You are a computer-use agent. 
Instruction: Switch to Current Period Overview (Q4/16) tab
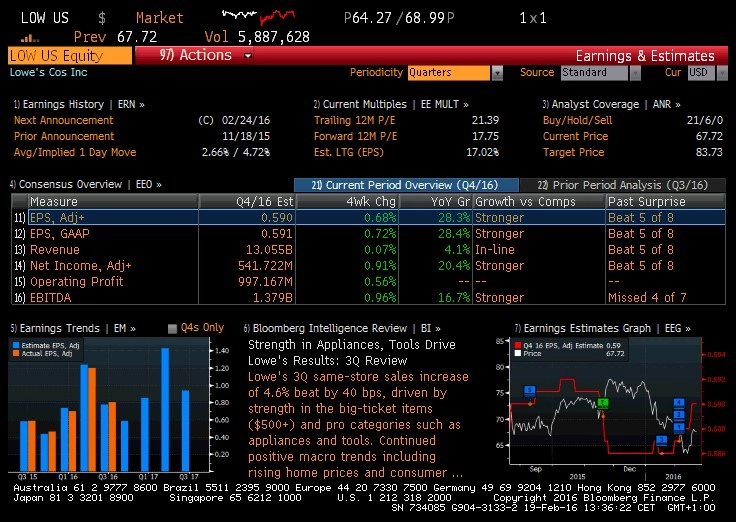pos(406,185)
